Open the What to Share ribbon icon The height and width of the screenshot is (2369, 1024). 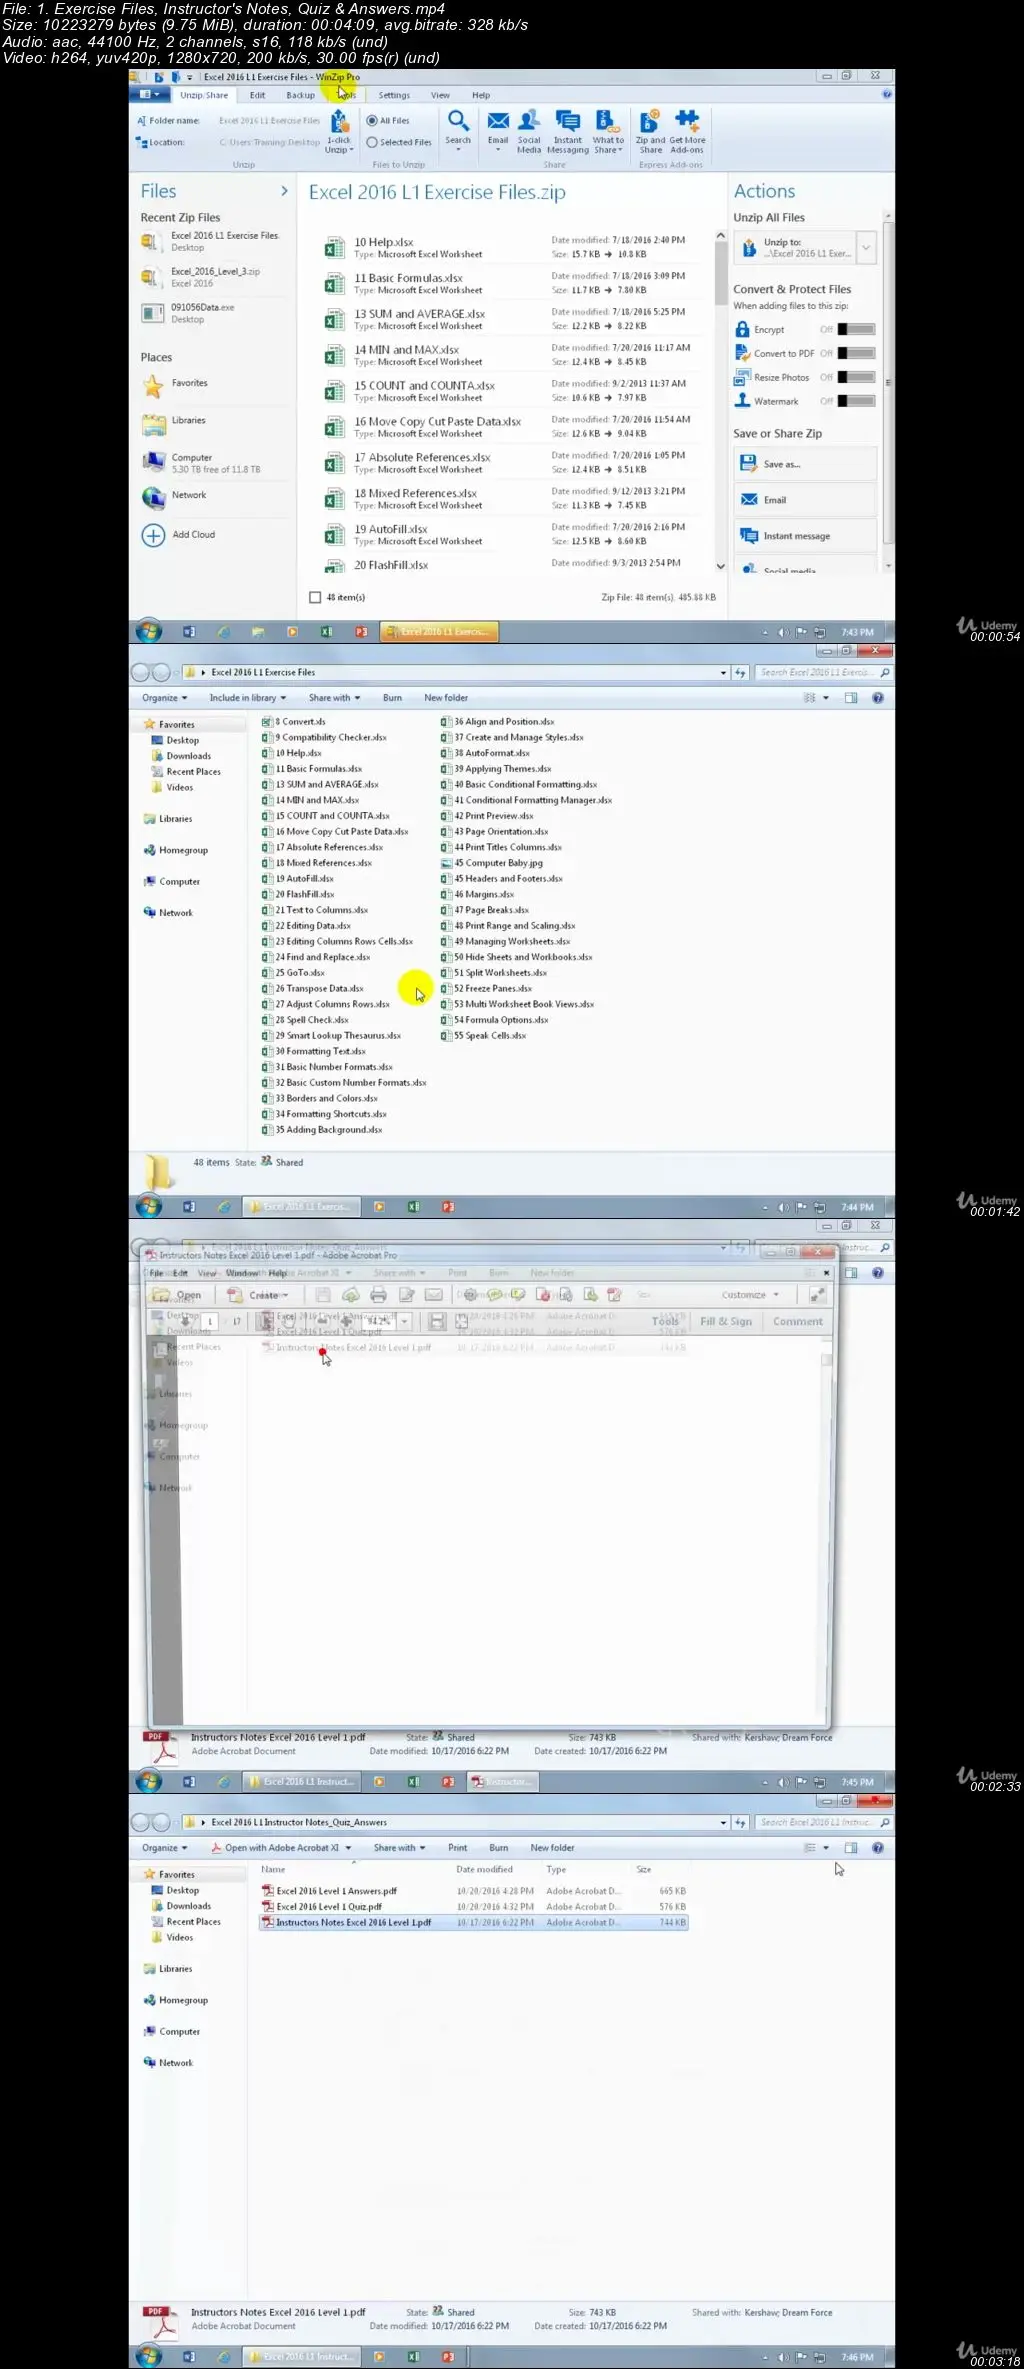coord(608,132)
